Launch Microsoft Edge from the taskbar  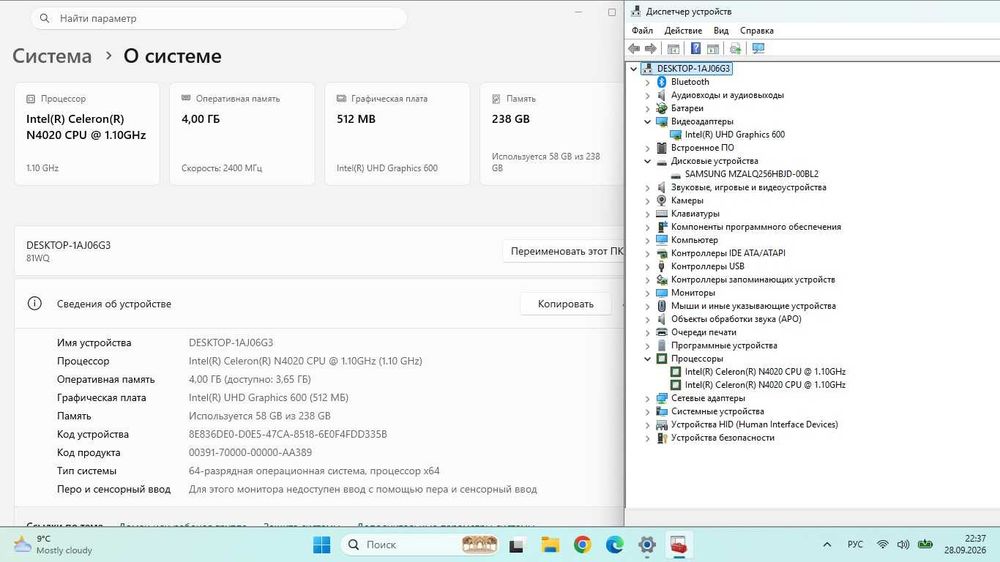(614, 545)
